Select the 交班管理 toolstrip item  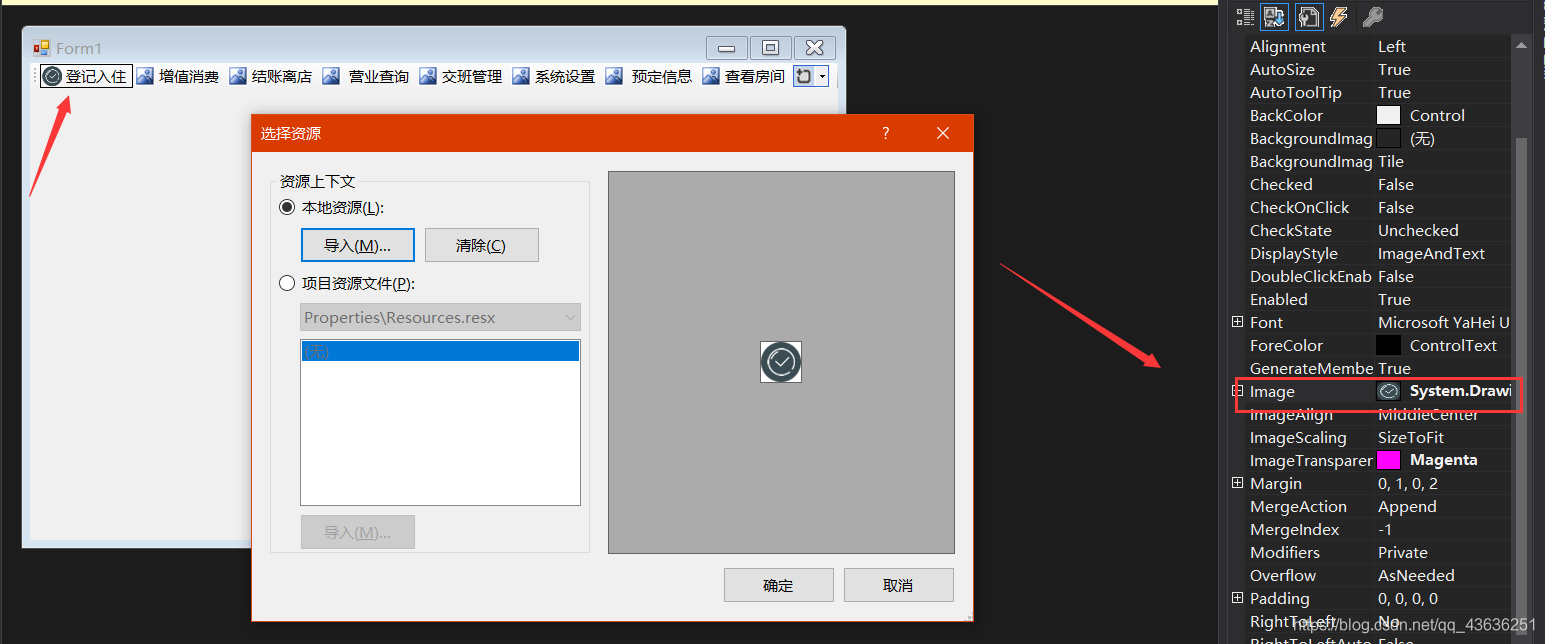(461, 76)
